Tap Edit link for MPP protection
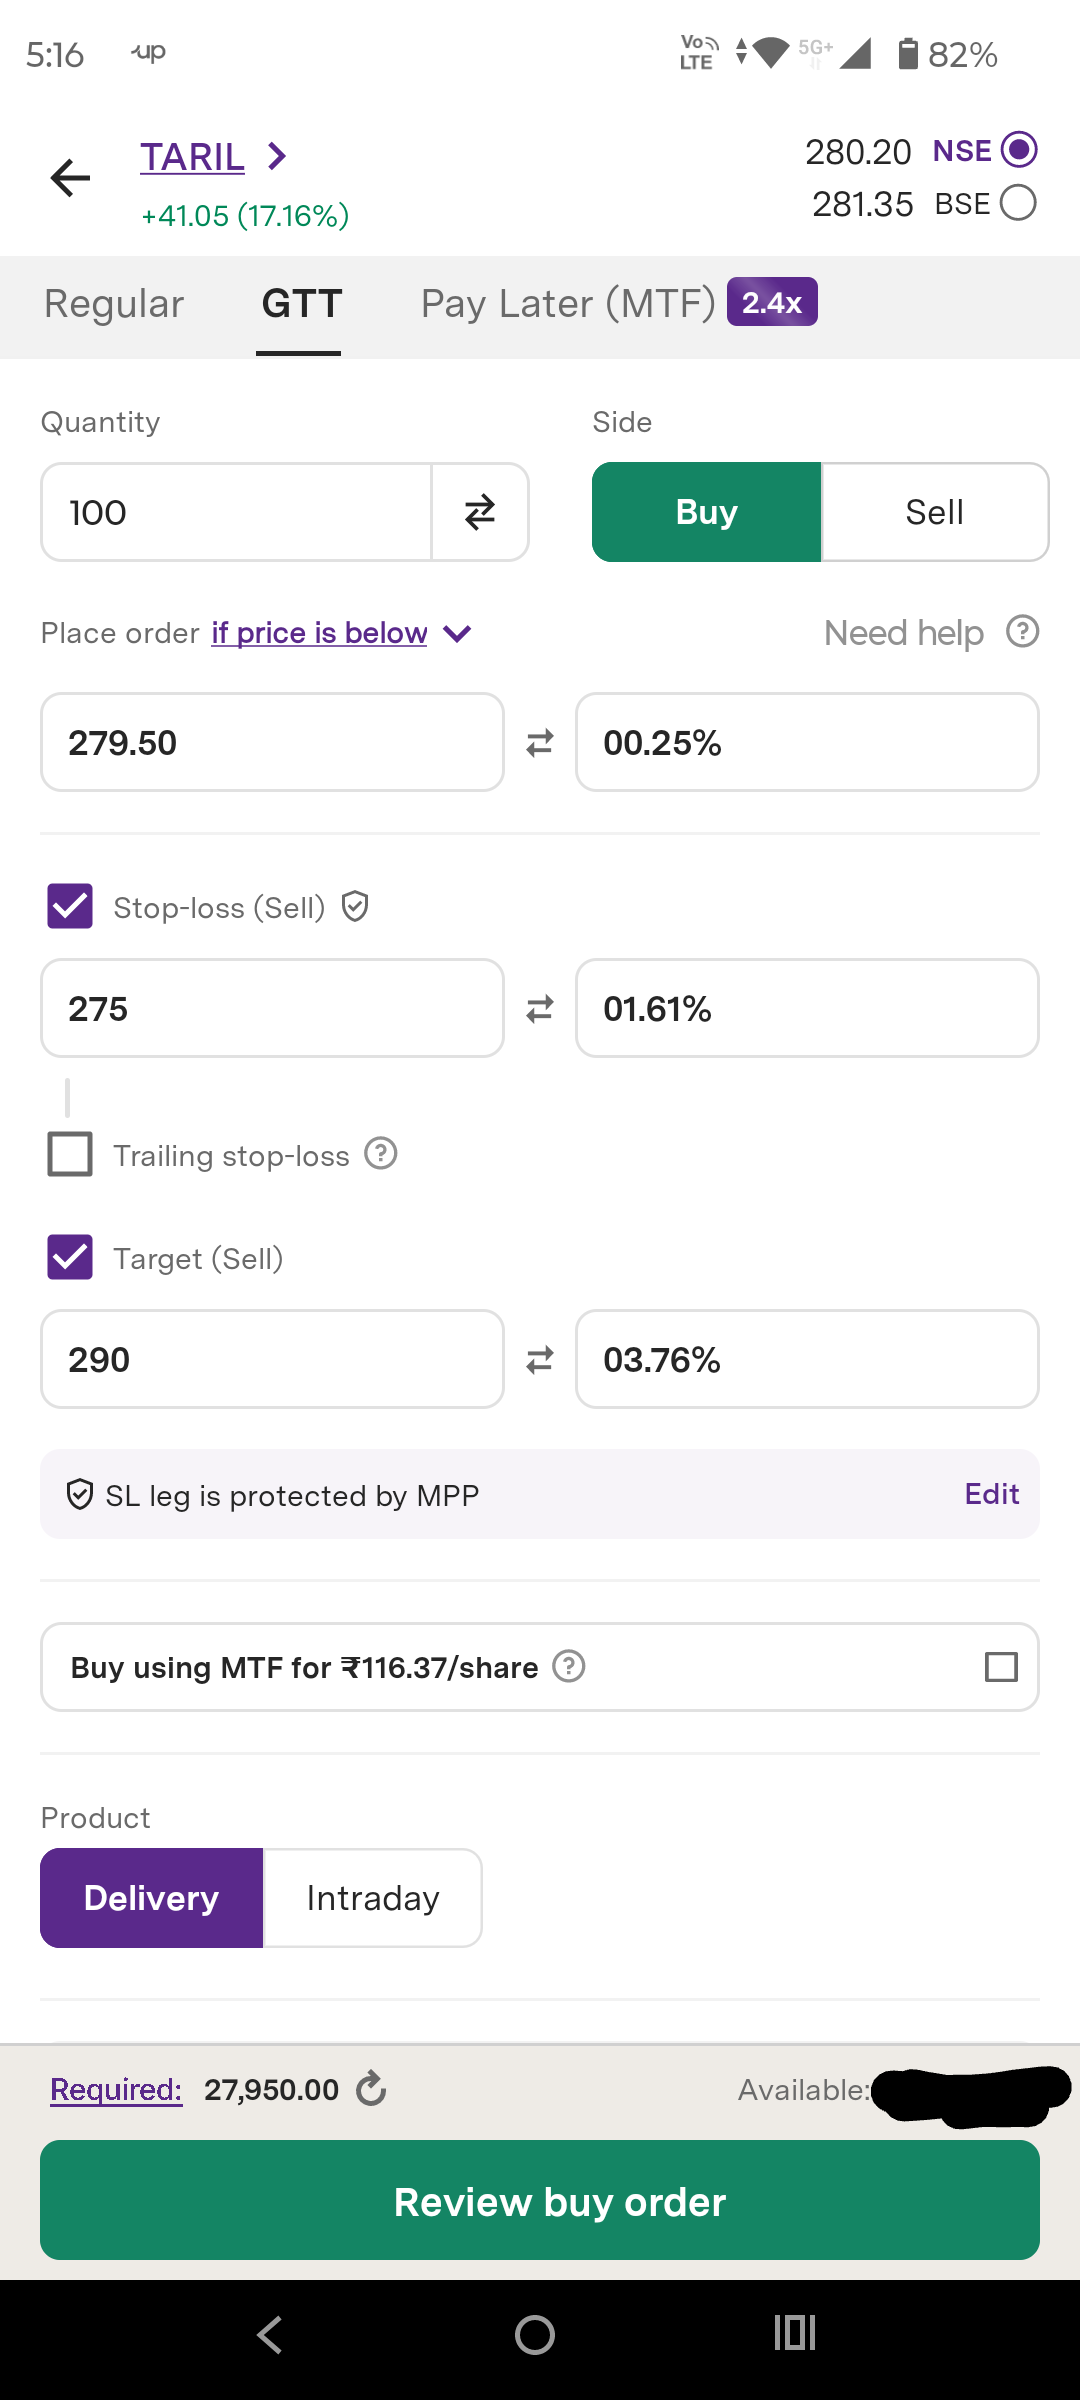The image size is (1080, 2400). (x=991, y=1494)
